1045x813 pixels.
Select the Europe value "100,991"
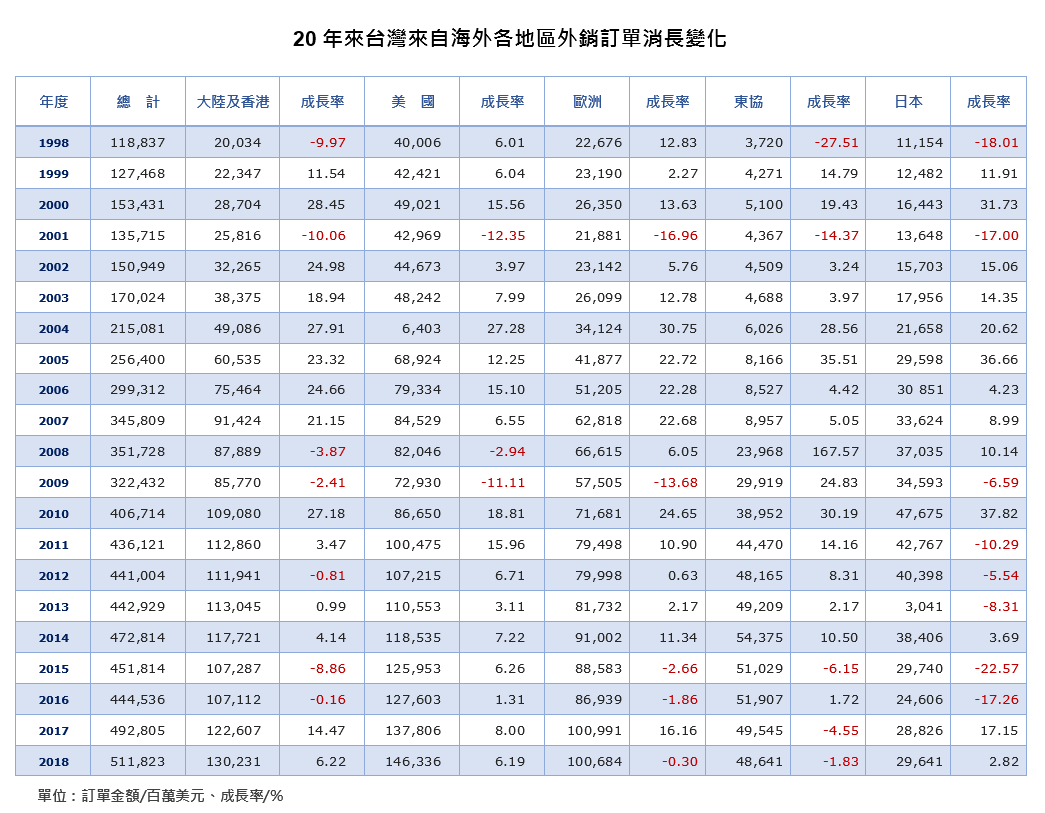pos(594,731)
